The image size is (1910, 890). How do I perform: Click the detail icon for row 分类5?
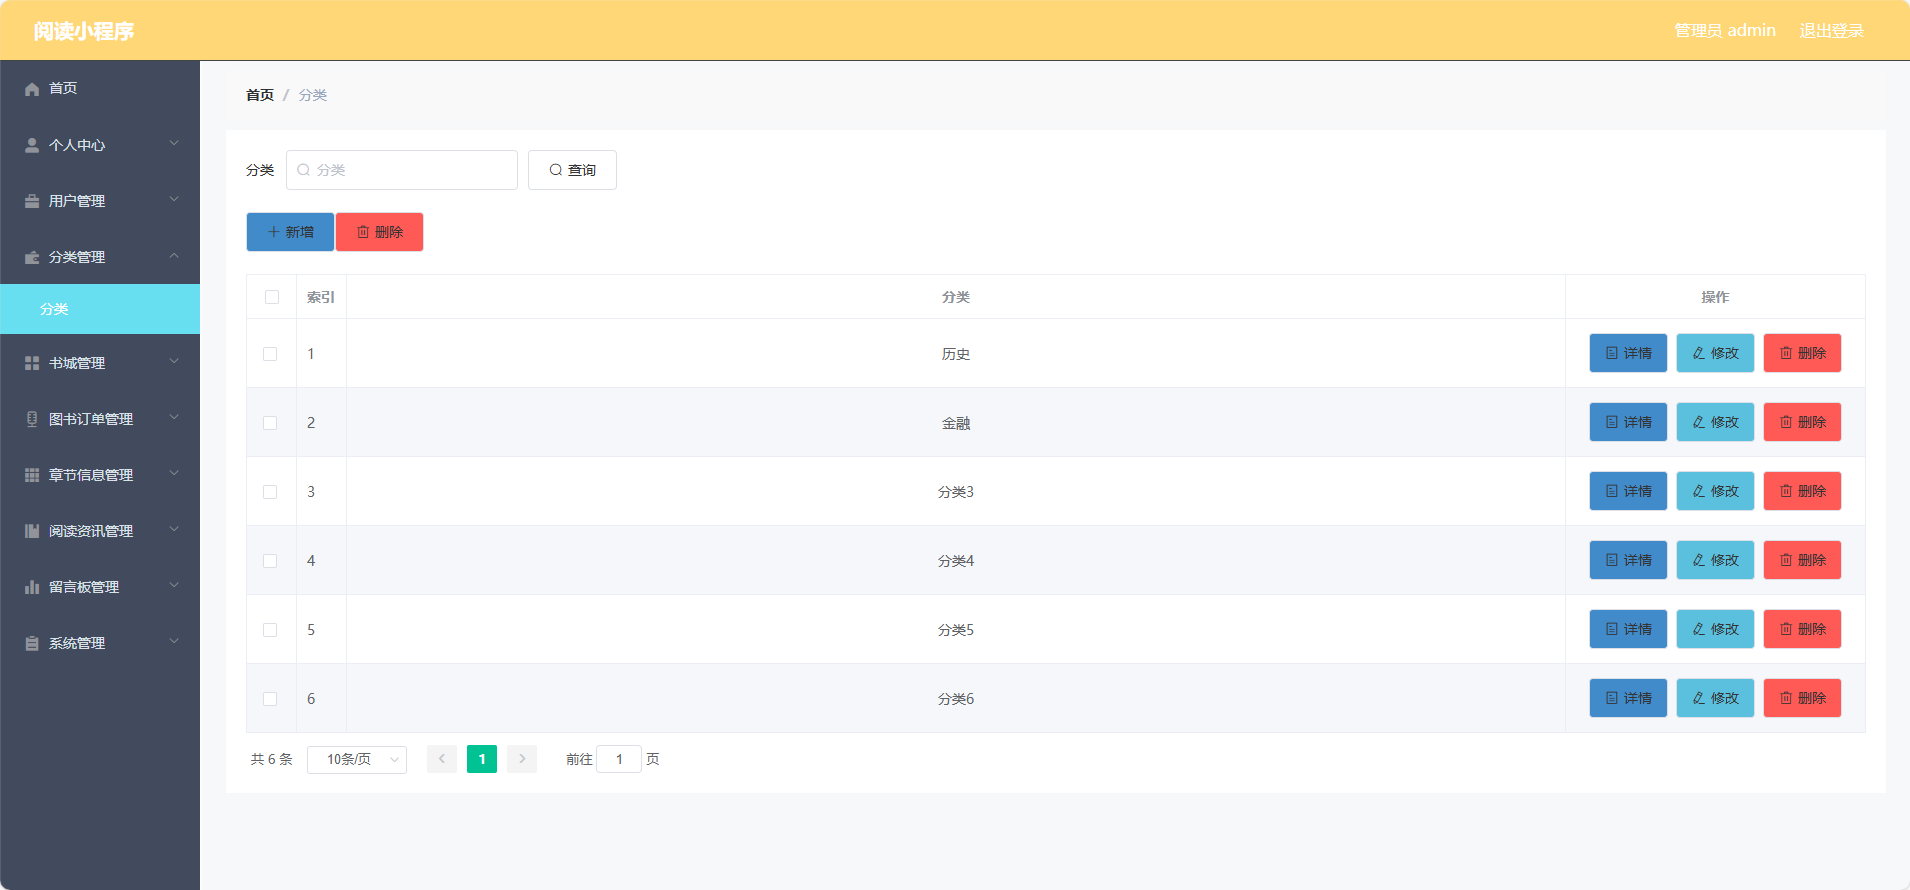coord(1612,629)
